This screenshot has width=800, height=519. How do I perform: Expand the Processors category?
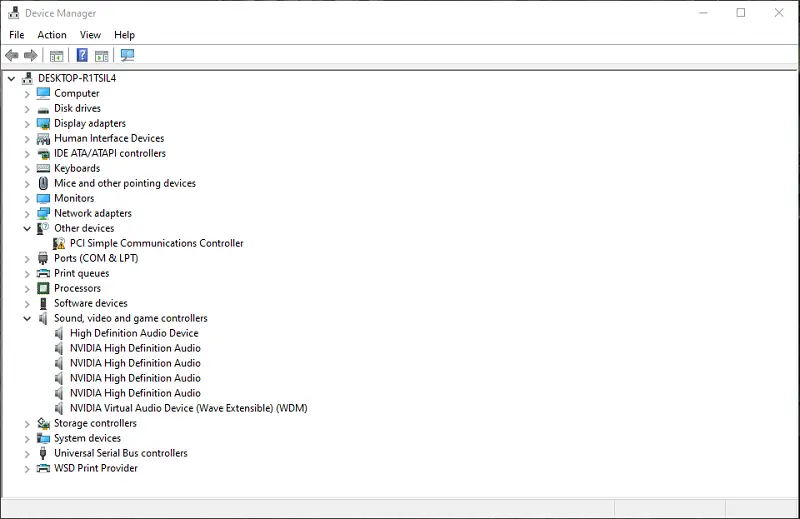pyautogui.click(x=27, y=289)
